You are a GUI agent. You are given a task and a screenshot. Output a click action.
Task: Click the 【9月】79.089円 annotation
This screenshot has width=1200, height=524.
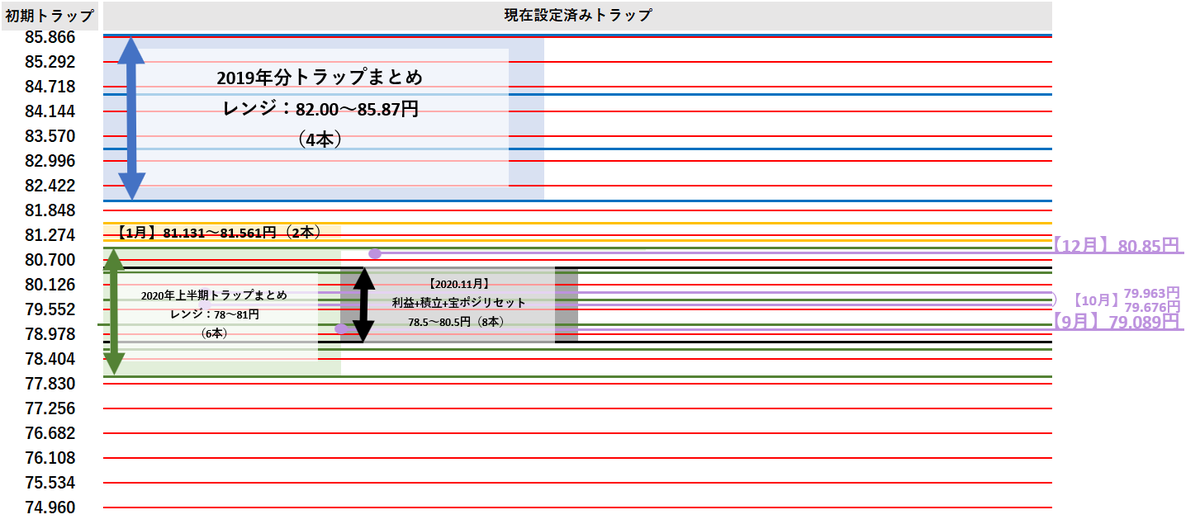(x=1116, y=322)
